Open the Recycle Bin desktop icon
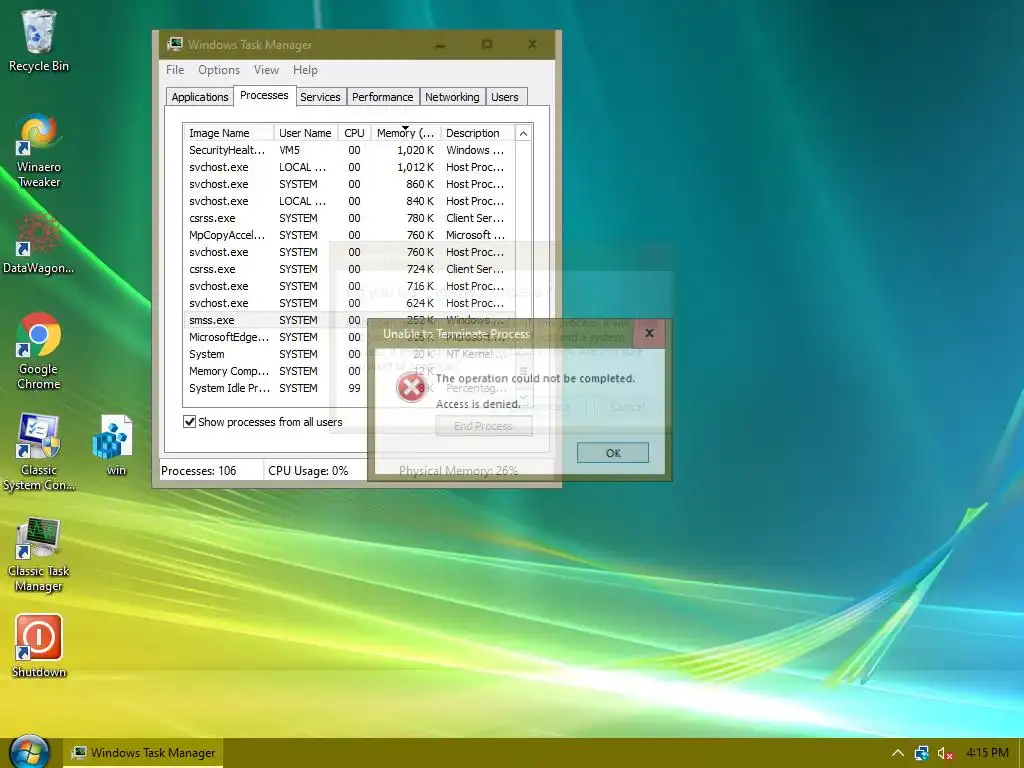This screenshot has width=1024, height=768. click(x=38, y=40)
